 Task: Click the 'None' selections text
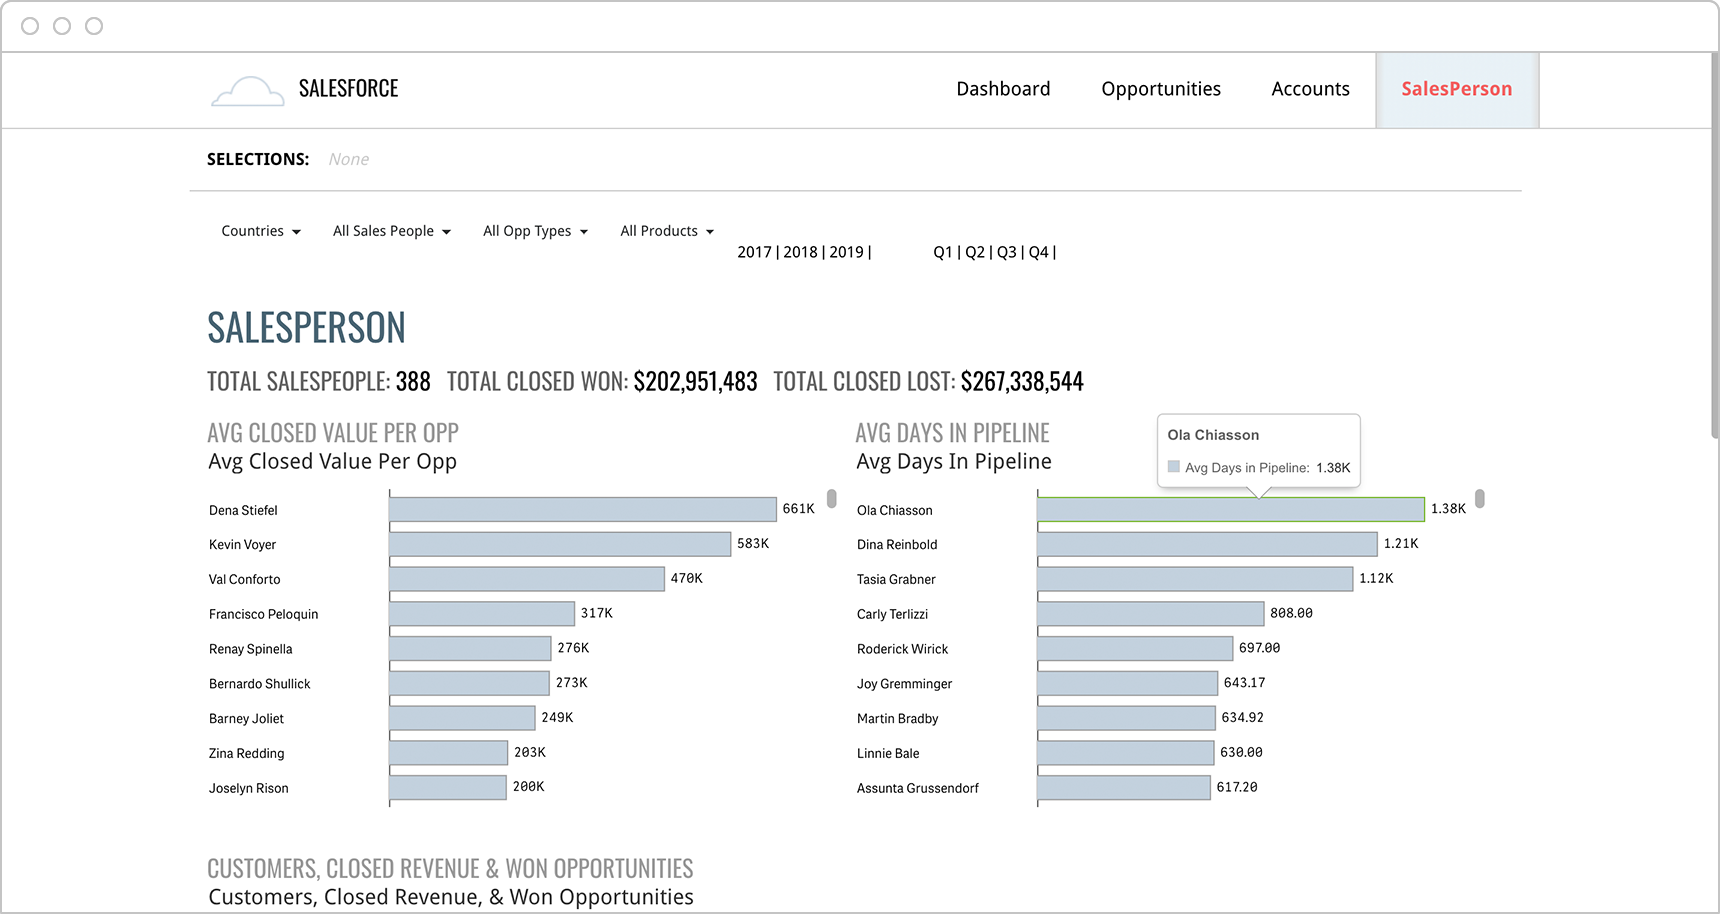click(349, 159)
